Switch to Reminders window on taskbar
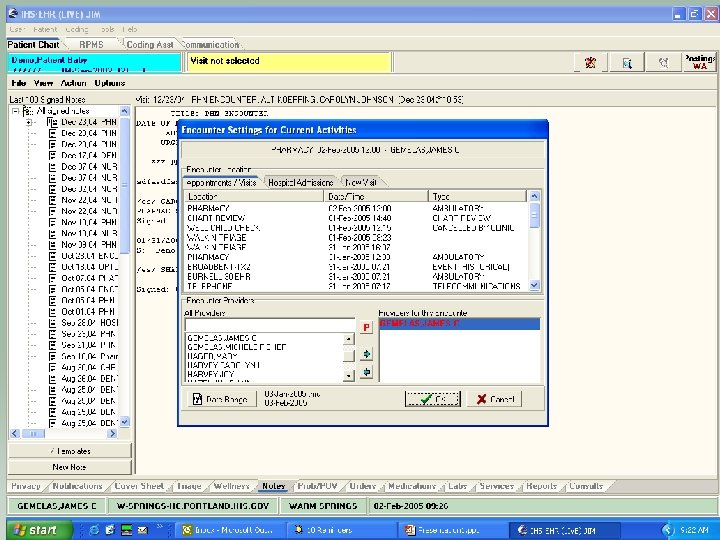 (x=341, y=530)
